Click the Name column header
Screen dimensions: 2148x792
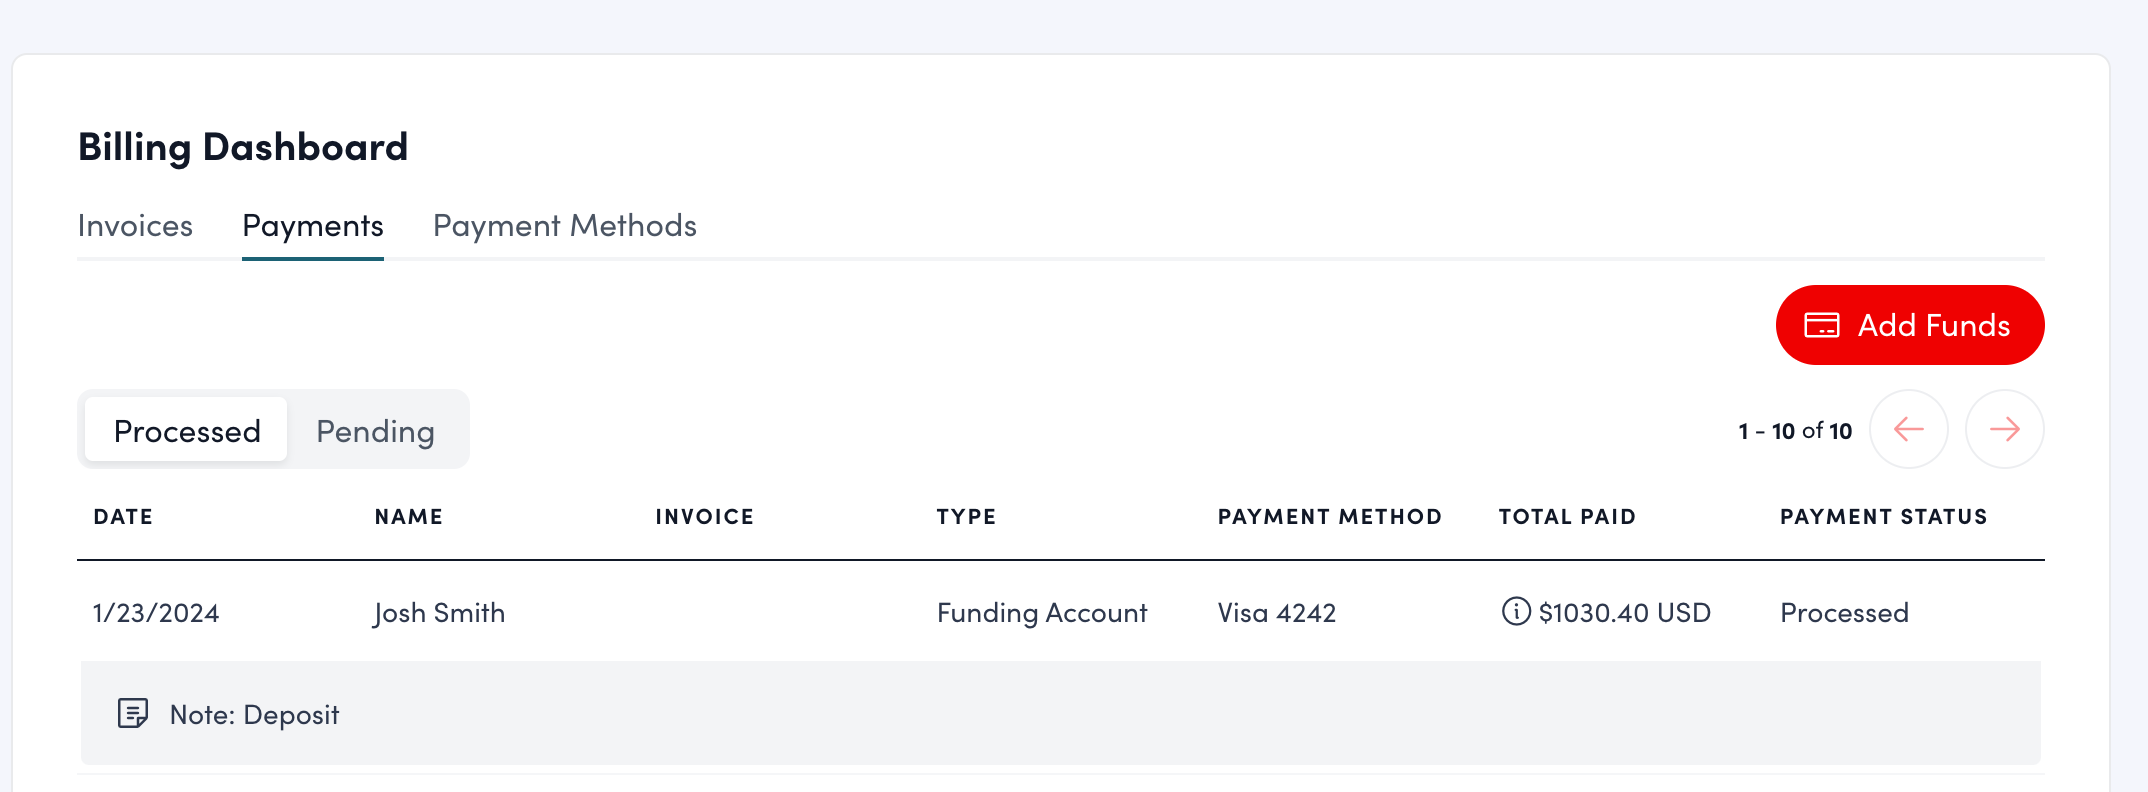point(408,516)
